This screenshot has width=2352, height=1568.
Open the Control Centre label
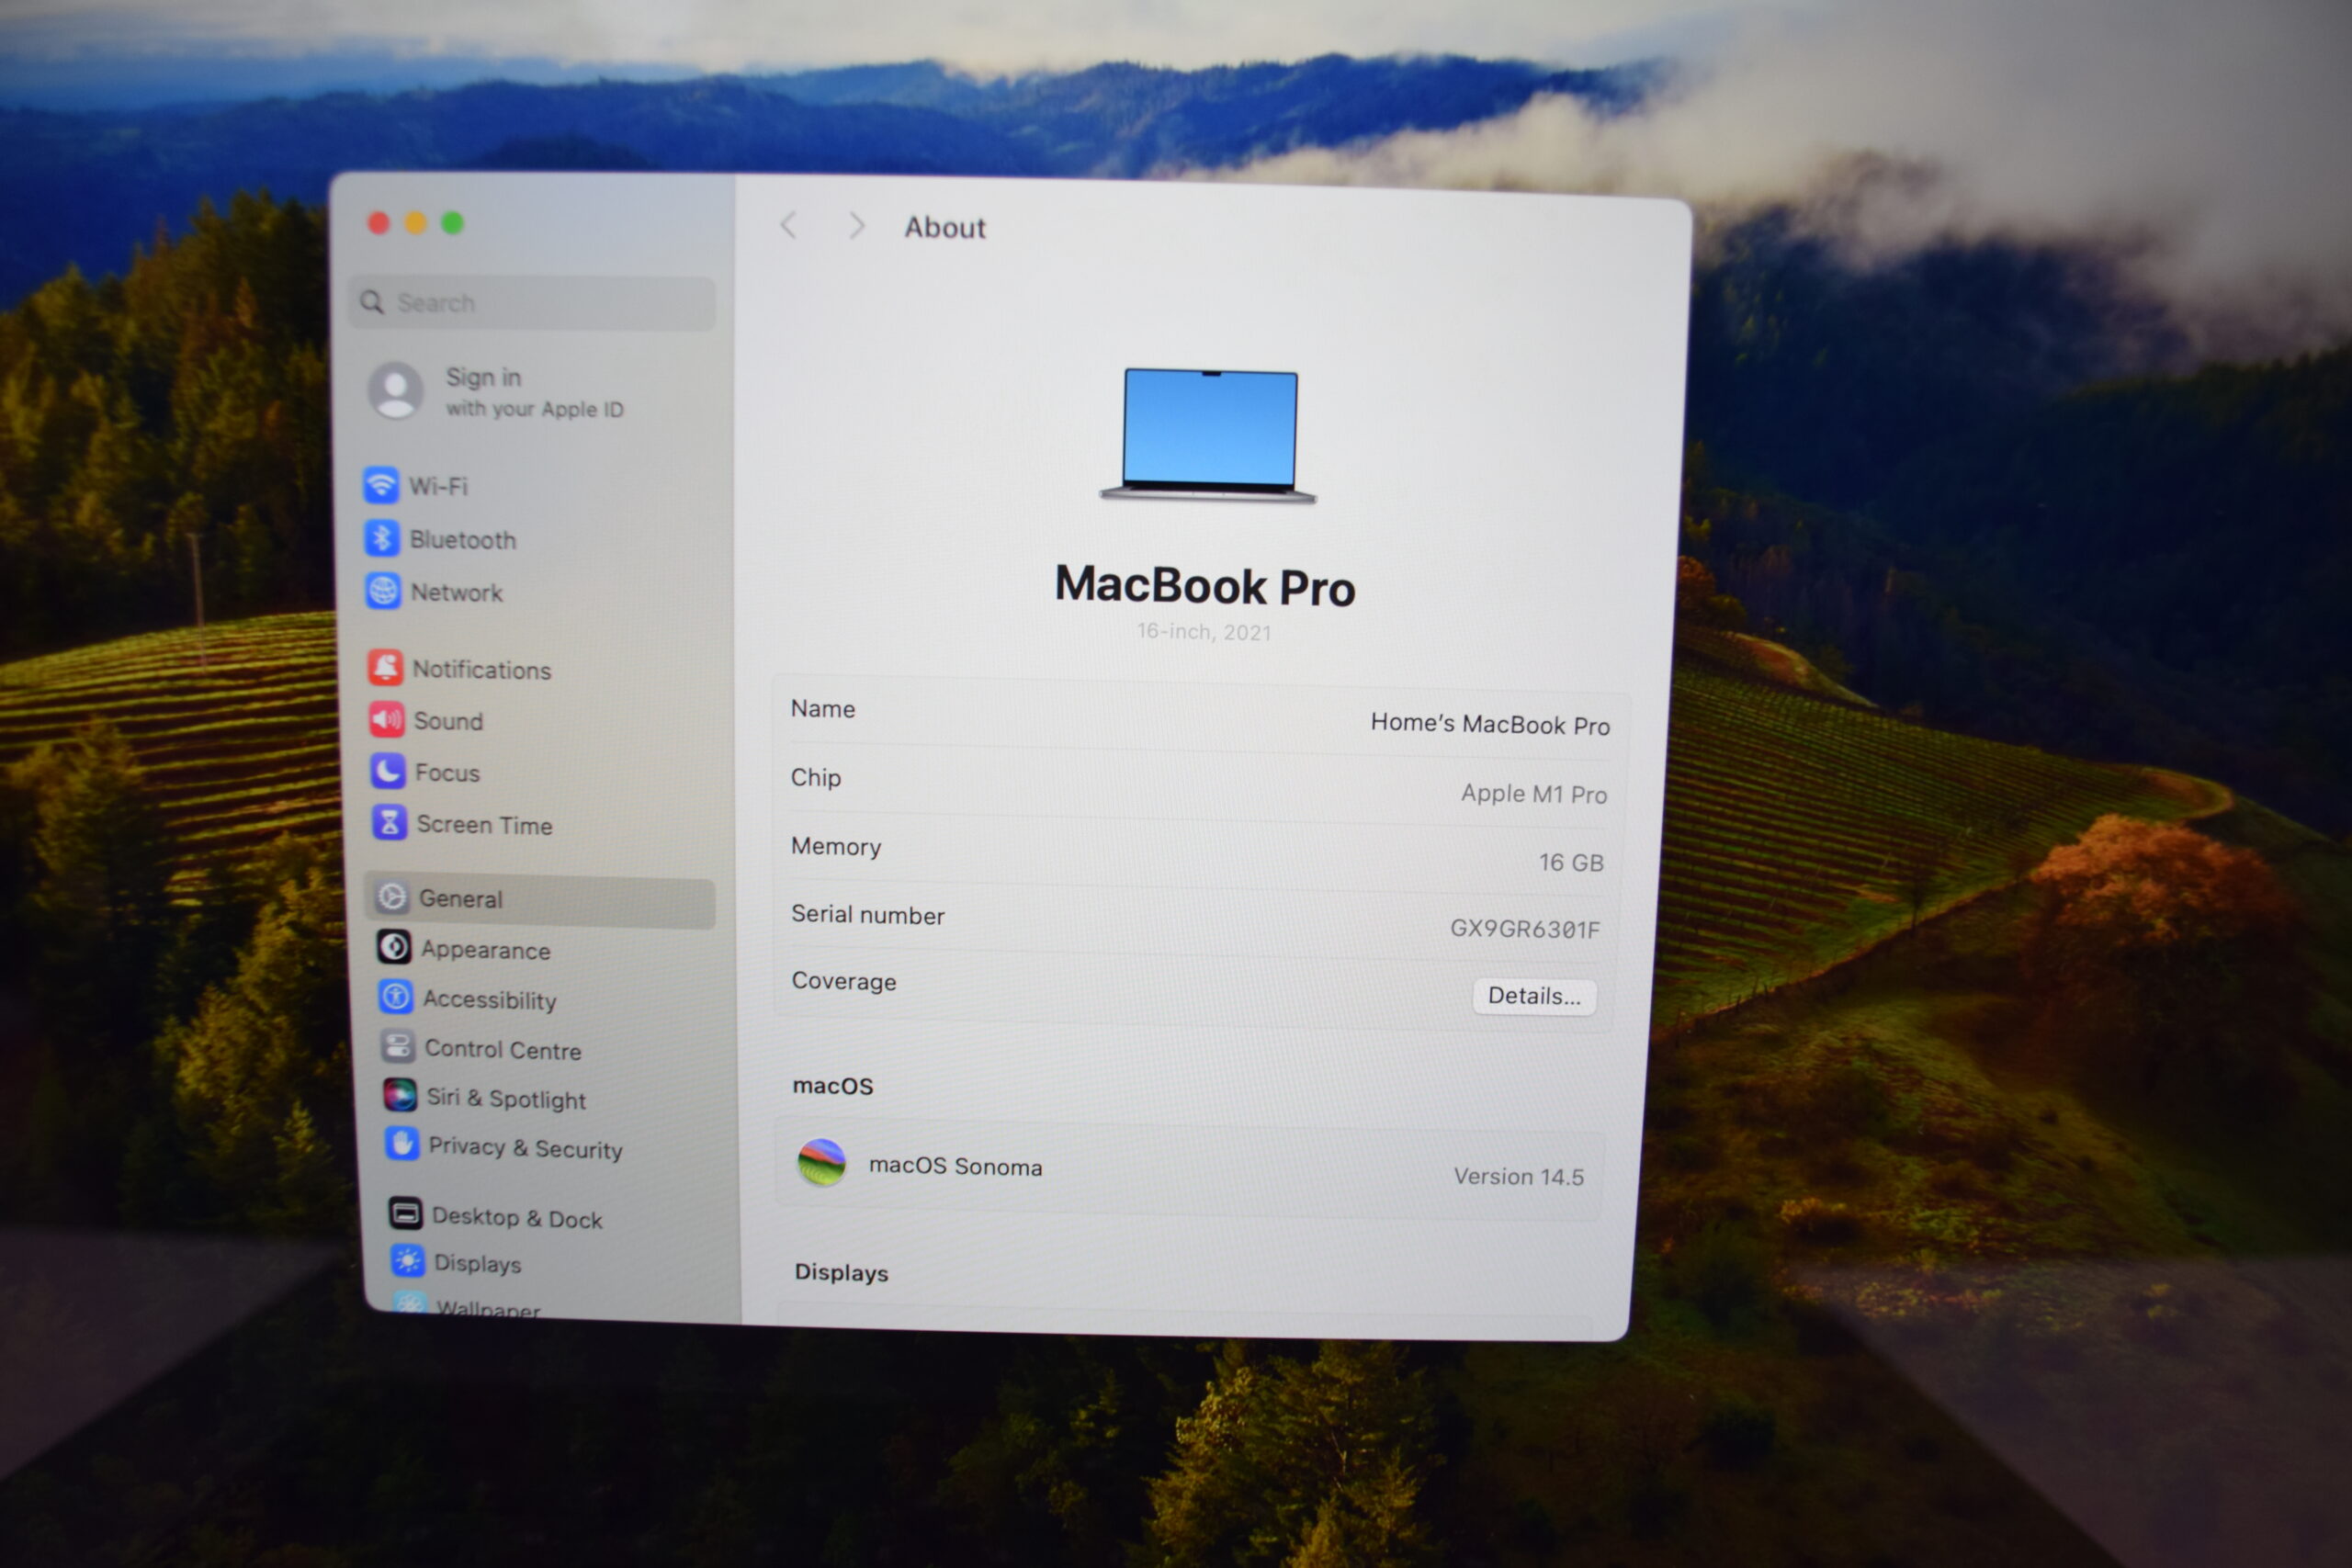tap(503, 1050)
